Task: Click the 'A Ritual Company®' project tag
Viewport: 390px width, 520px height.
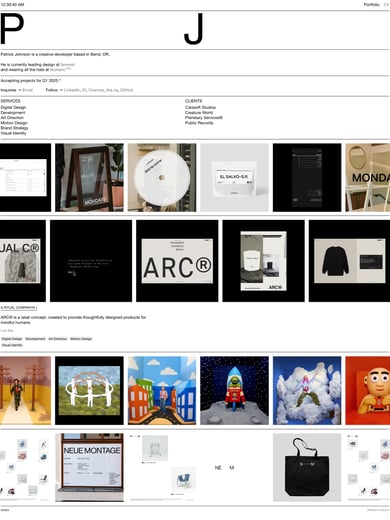Action: tap(18, 308)
